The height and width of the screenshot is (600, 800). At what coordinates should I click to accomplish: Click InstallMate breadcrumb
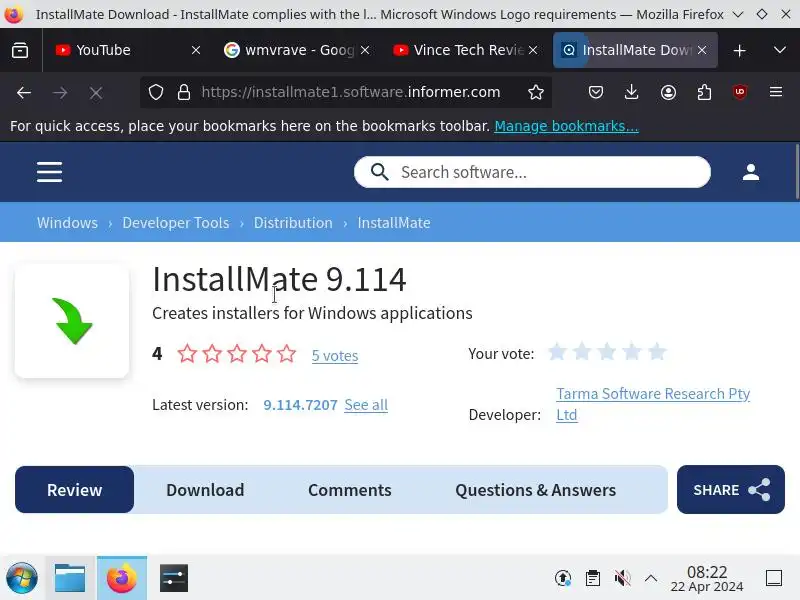[394, 223]
